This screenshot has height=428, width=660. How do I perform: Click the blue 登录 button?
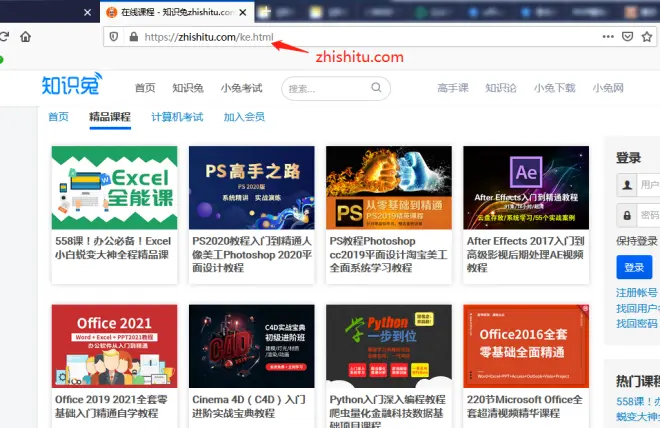click(x=634, y=267)
